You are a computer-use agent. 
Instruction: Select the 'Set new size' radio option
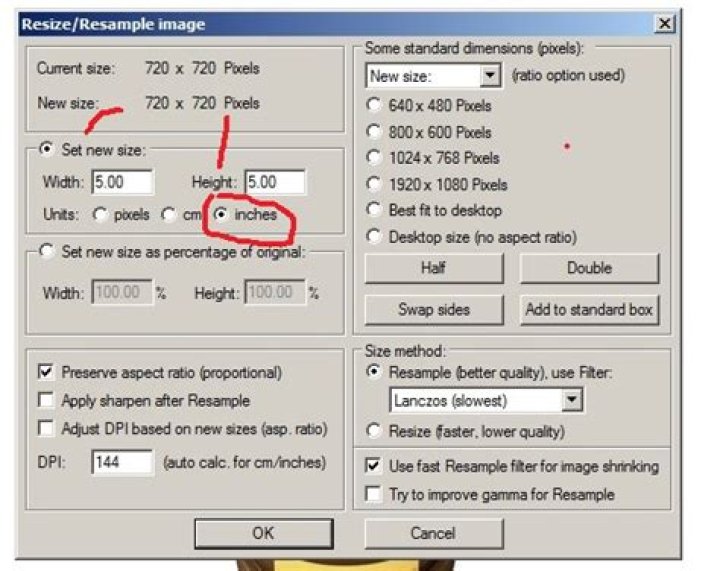[x=45, y=151]
